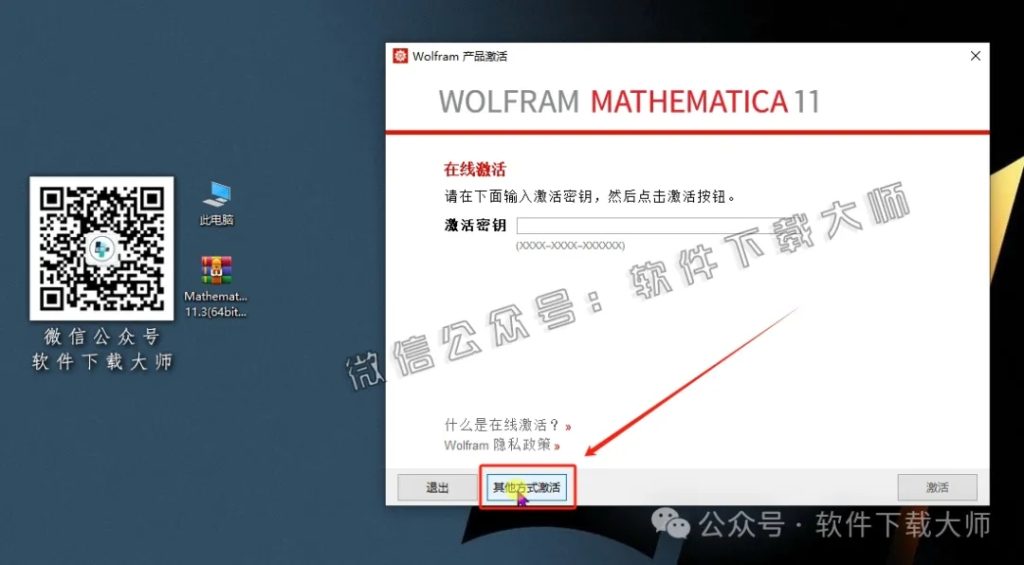The height and width of the screenshot is (565, 1024).
Task: Select the Mathematica 11.3 archive desktop icon
Action: coord(216,285)
